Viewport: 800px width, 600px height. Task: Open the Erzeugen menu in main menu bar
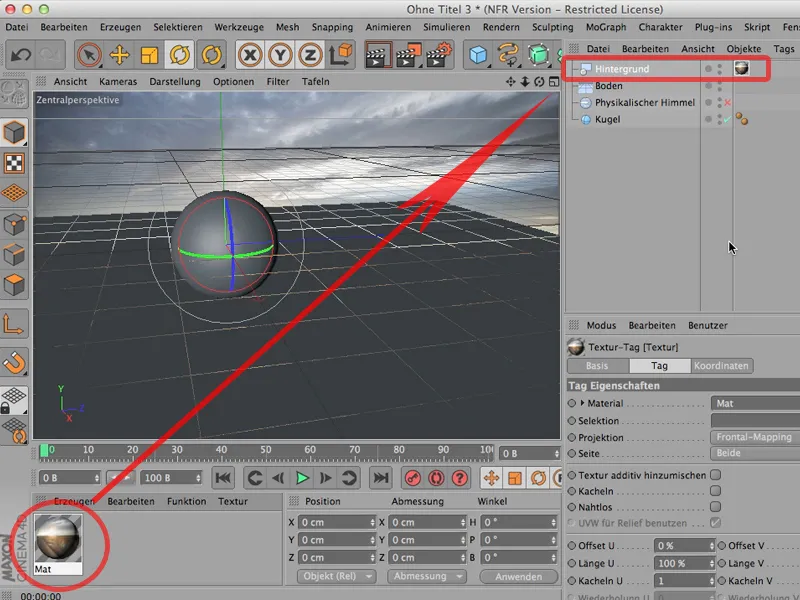point(120,27)
